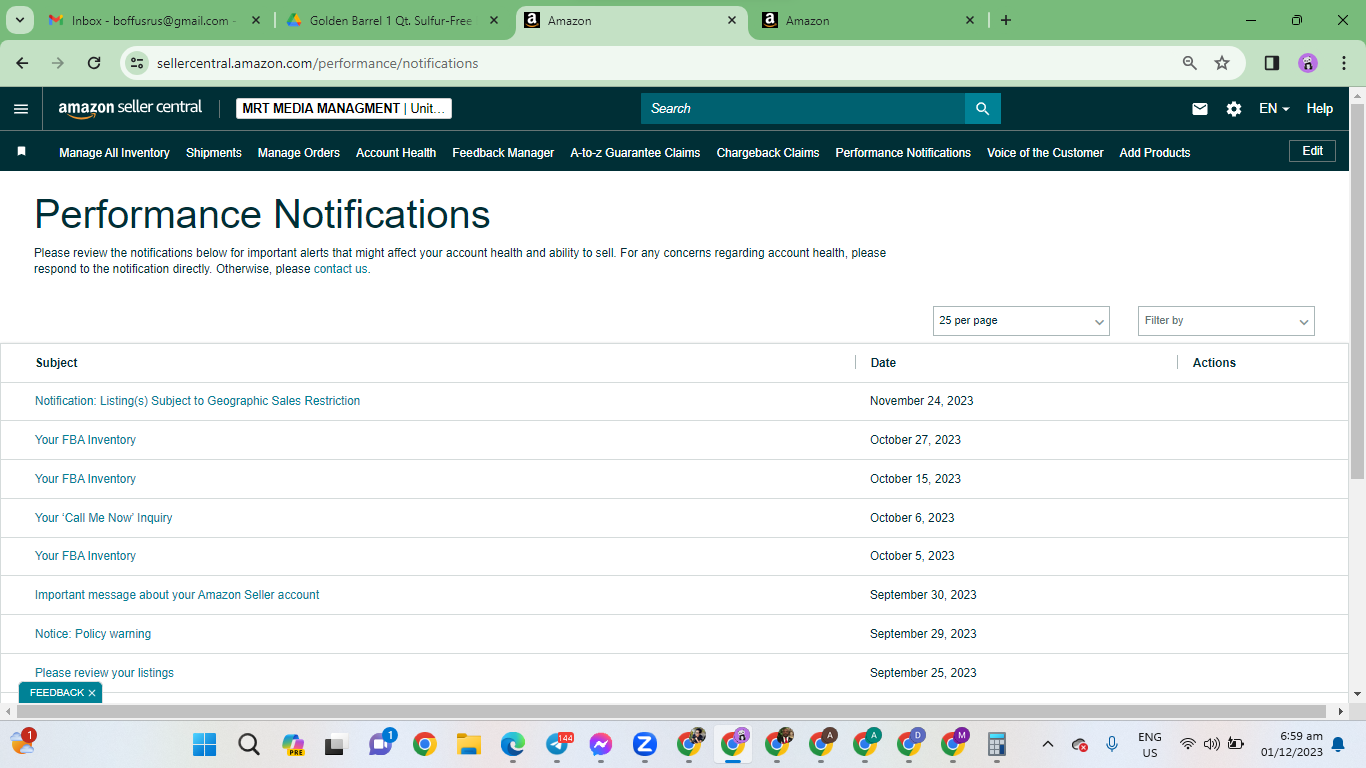Open Feedback Manager in the nav bar

pos(503,153)
